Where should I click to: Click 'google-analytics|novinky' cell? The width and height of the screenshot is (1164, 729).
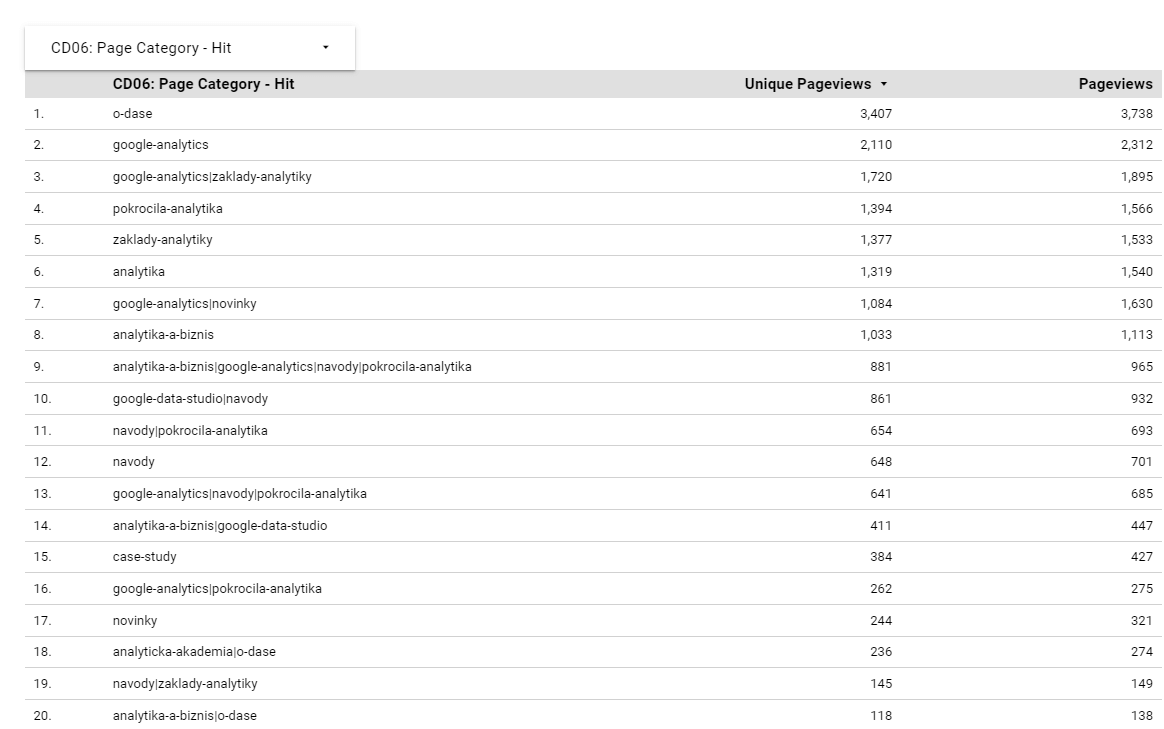pyautogui.click(x=185, y=304)
